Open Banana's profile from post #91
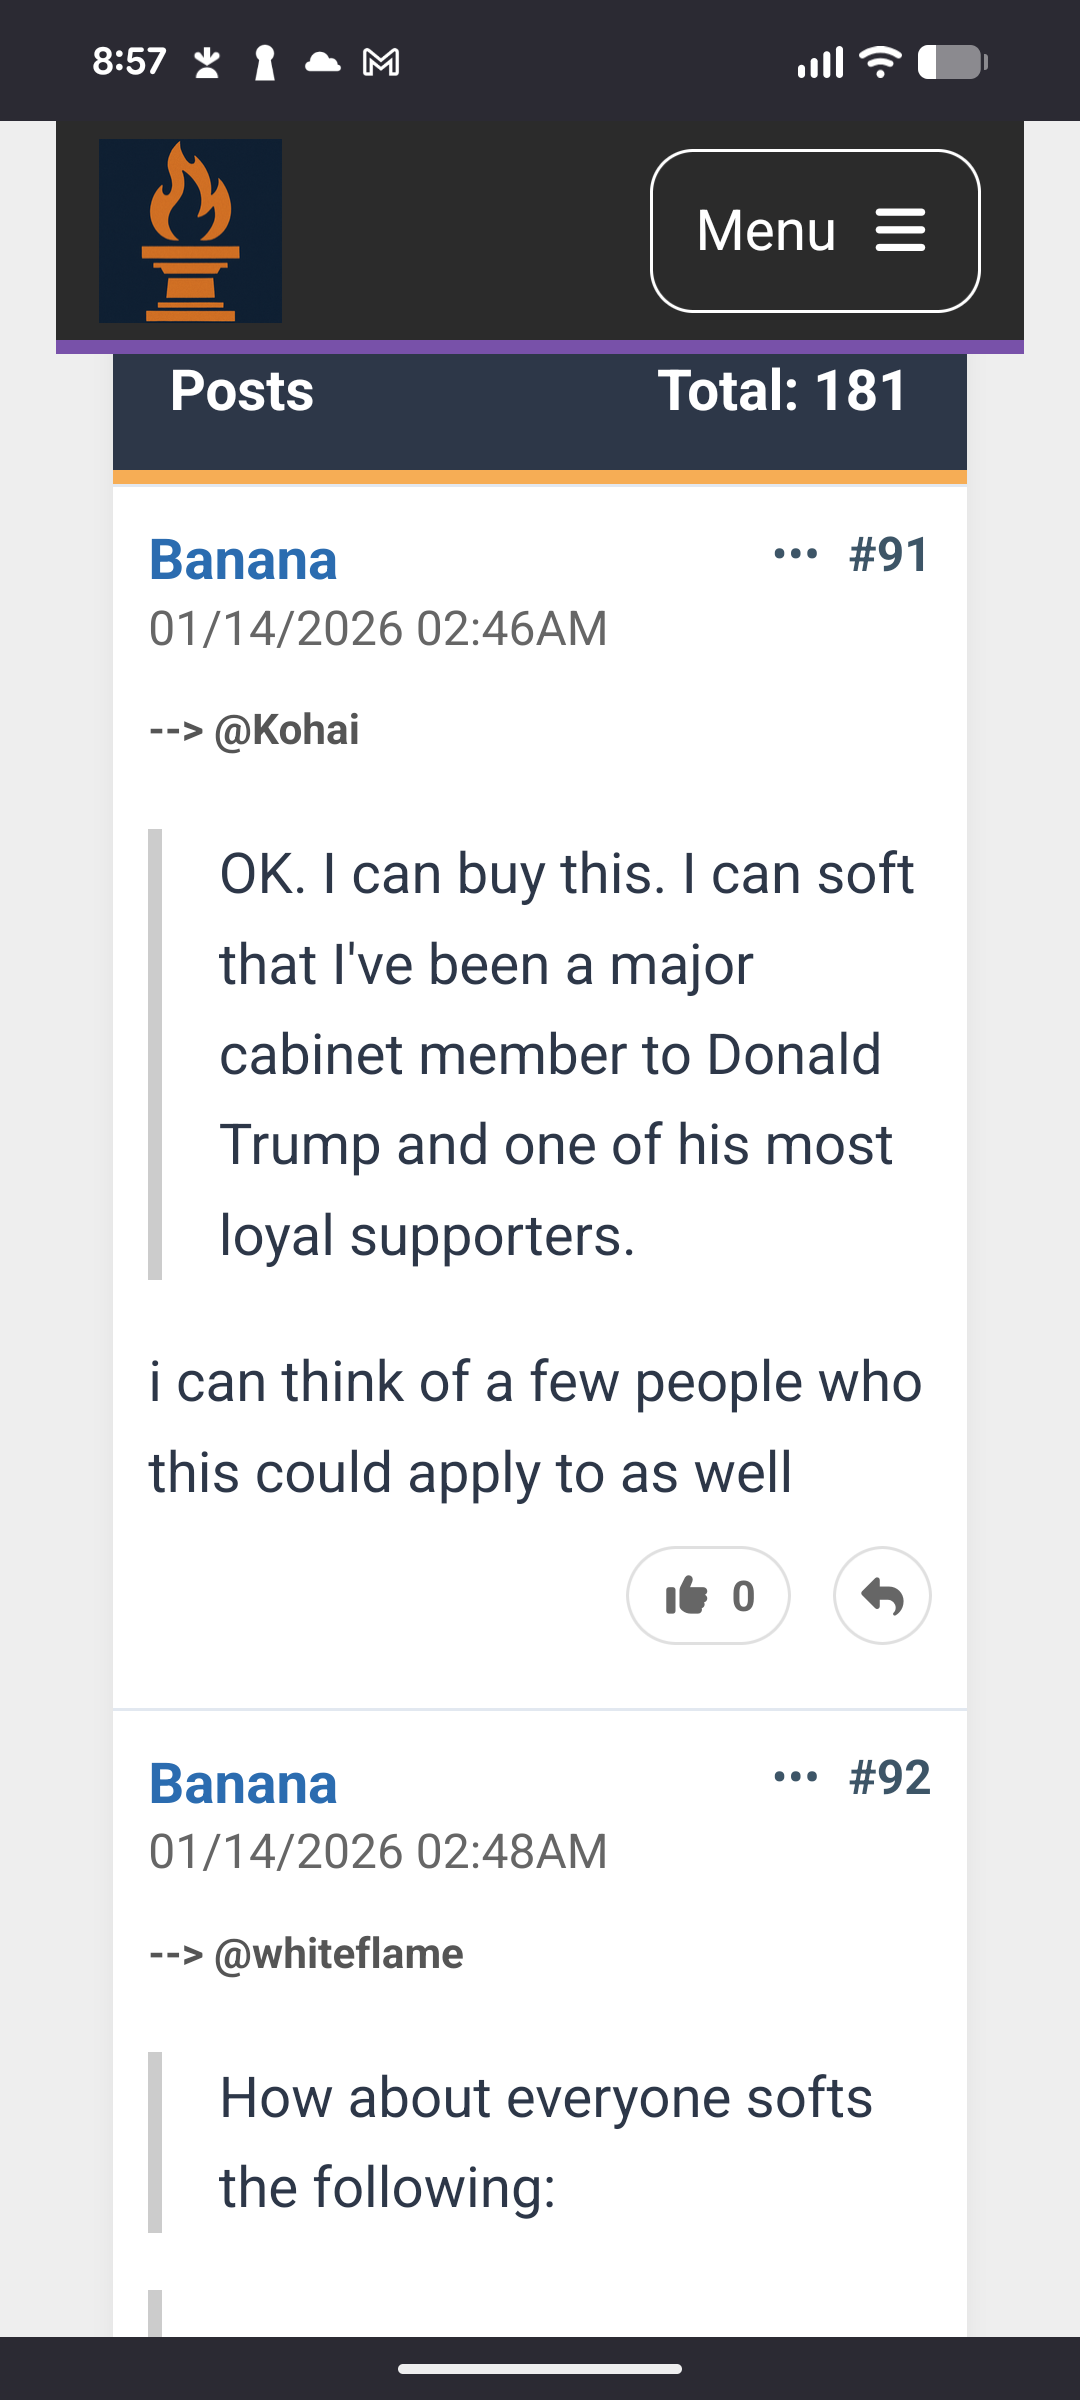This screenshot has height=2400, width=1080. pyautogui.click(x=243, y=559)
